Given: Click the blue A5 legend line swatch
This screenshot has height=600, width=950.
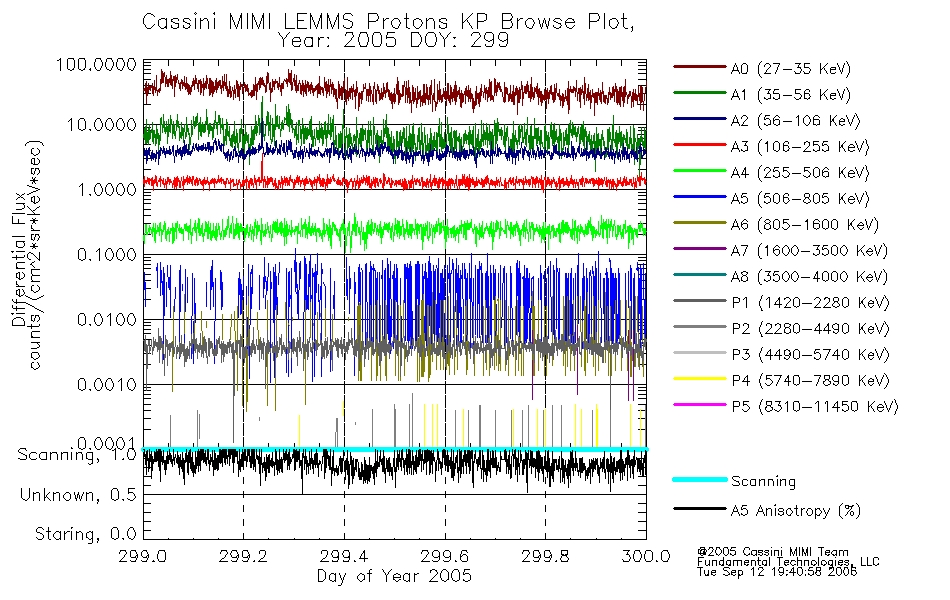Looking at the screenshot, I should click(699, 196).
